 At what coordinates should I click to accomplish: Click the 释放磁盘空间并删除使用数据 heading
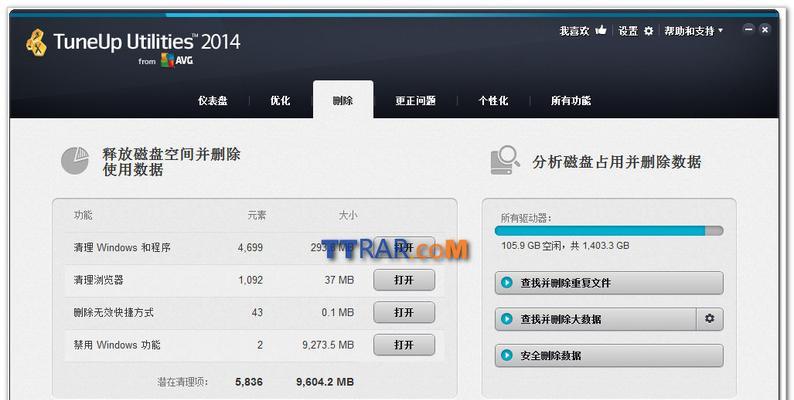(171, 162)
